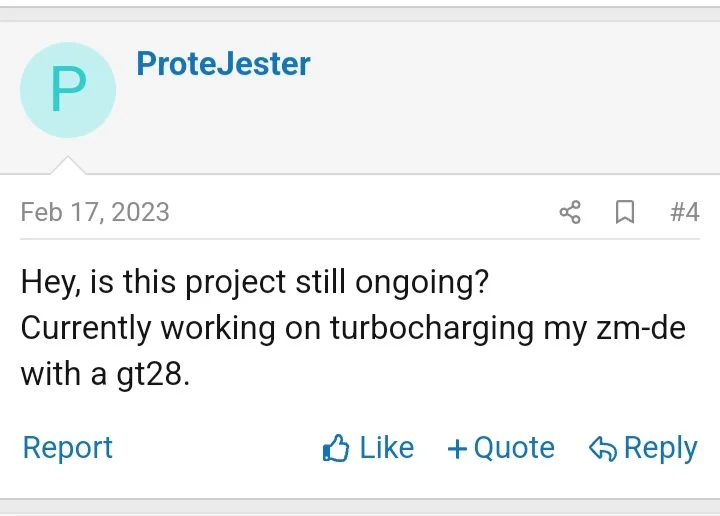Open the ProteJester username profile link

click(223, 64)
